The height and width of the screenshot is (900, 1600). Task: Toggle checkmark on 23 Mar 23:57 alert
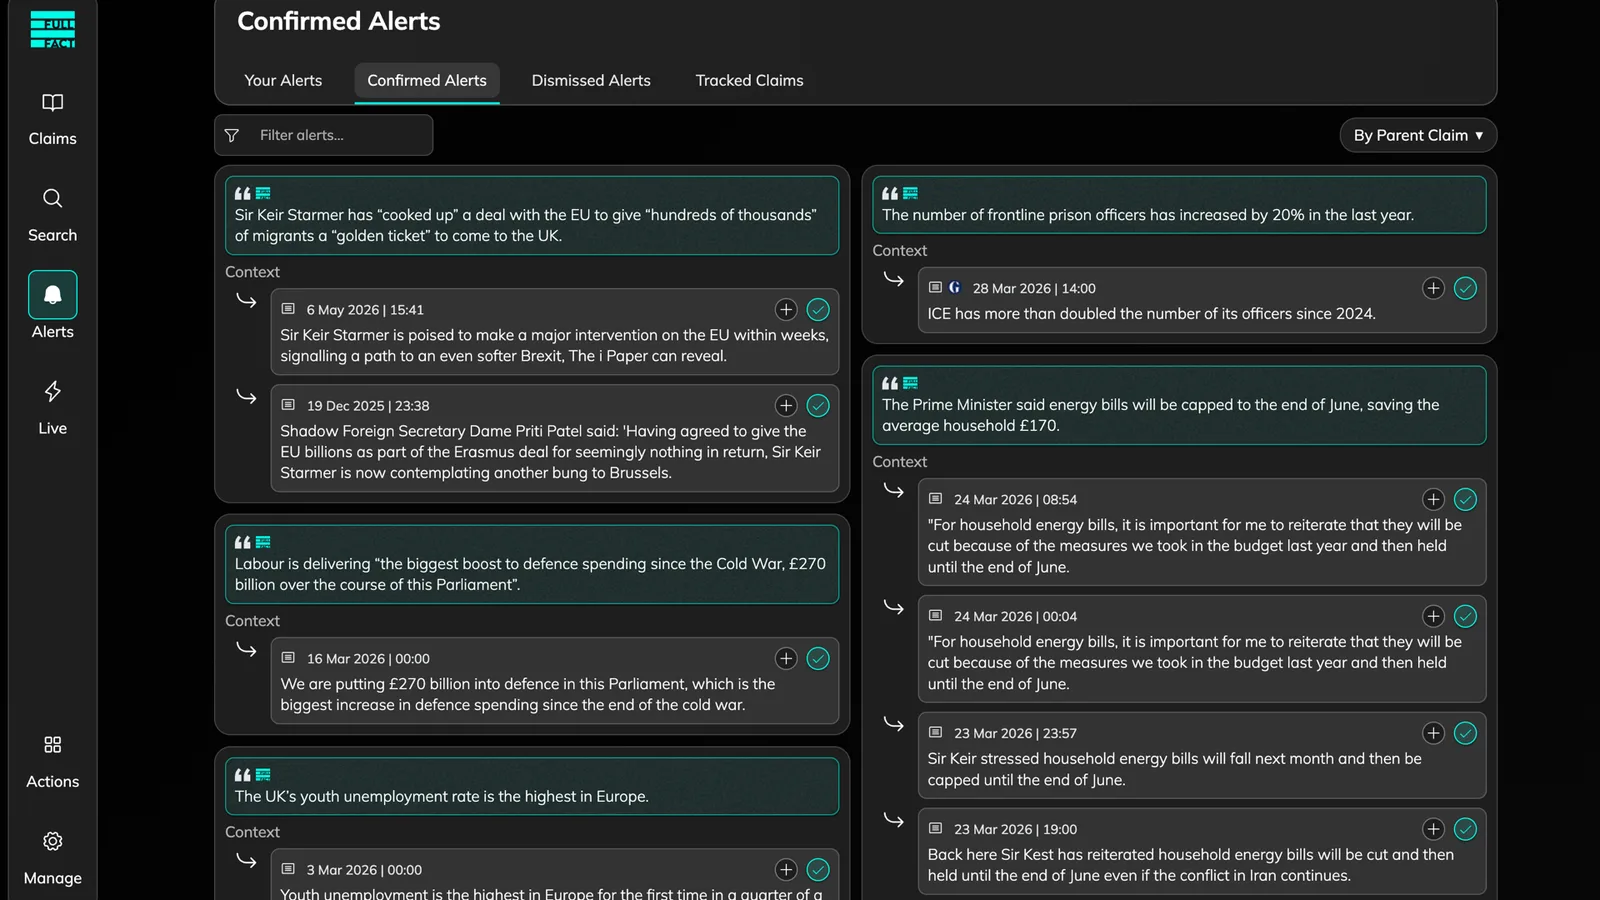tap(1465, 734)
